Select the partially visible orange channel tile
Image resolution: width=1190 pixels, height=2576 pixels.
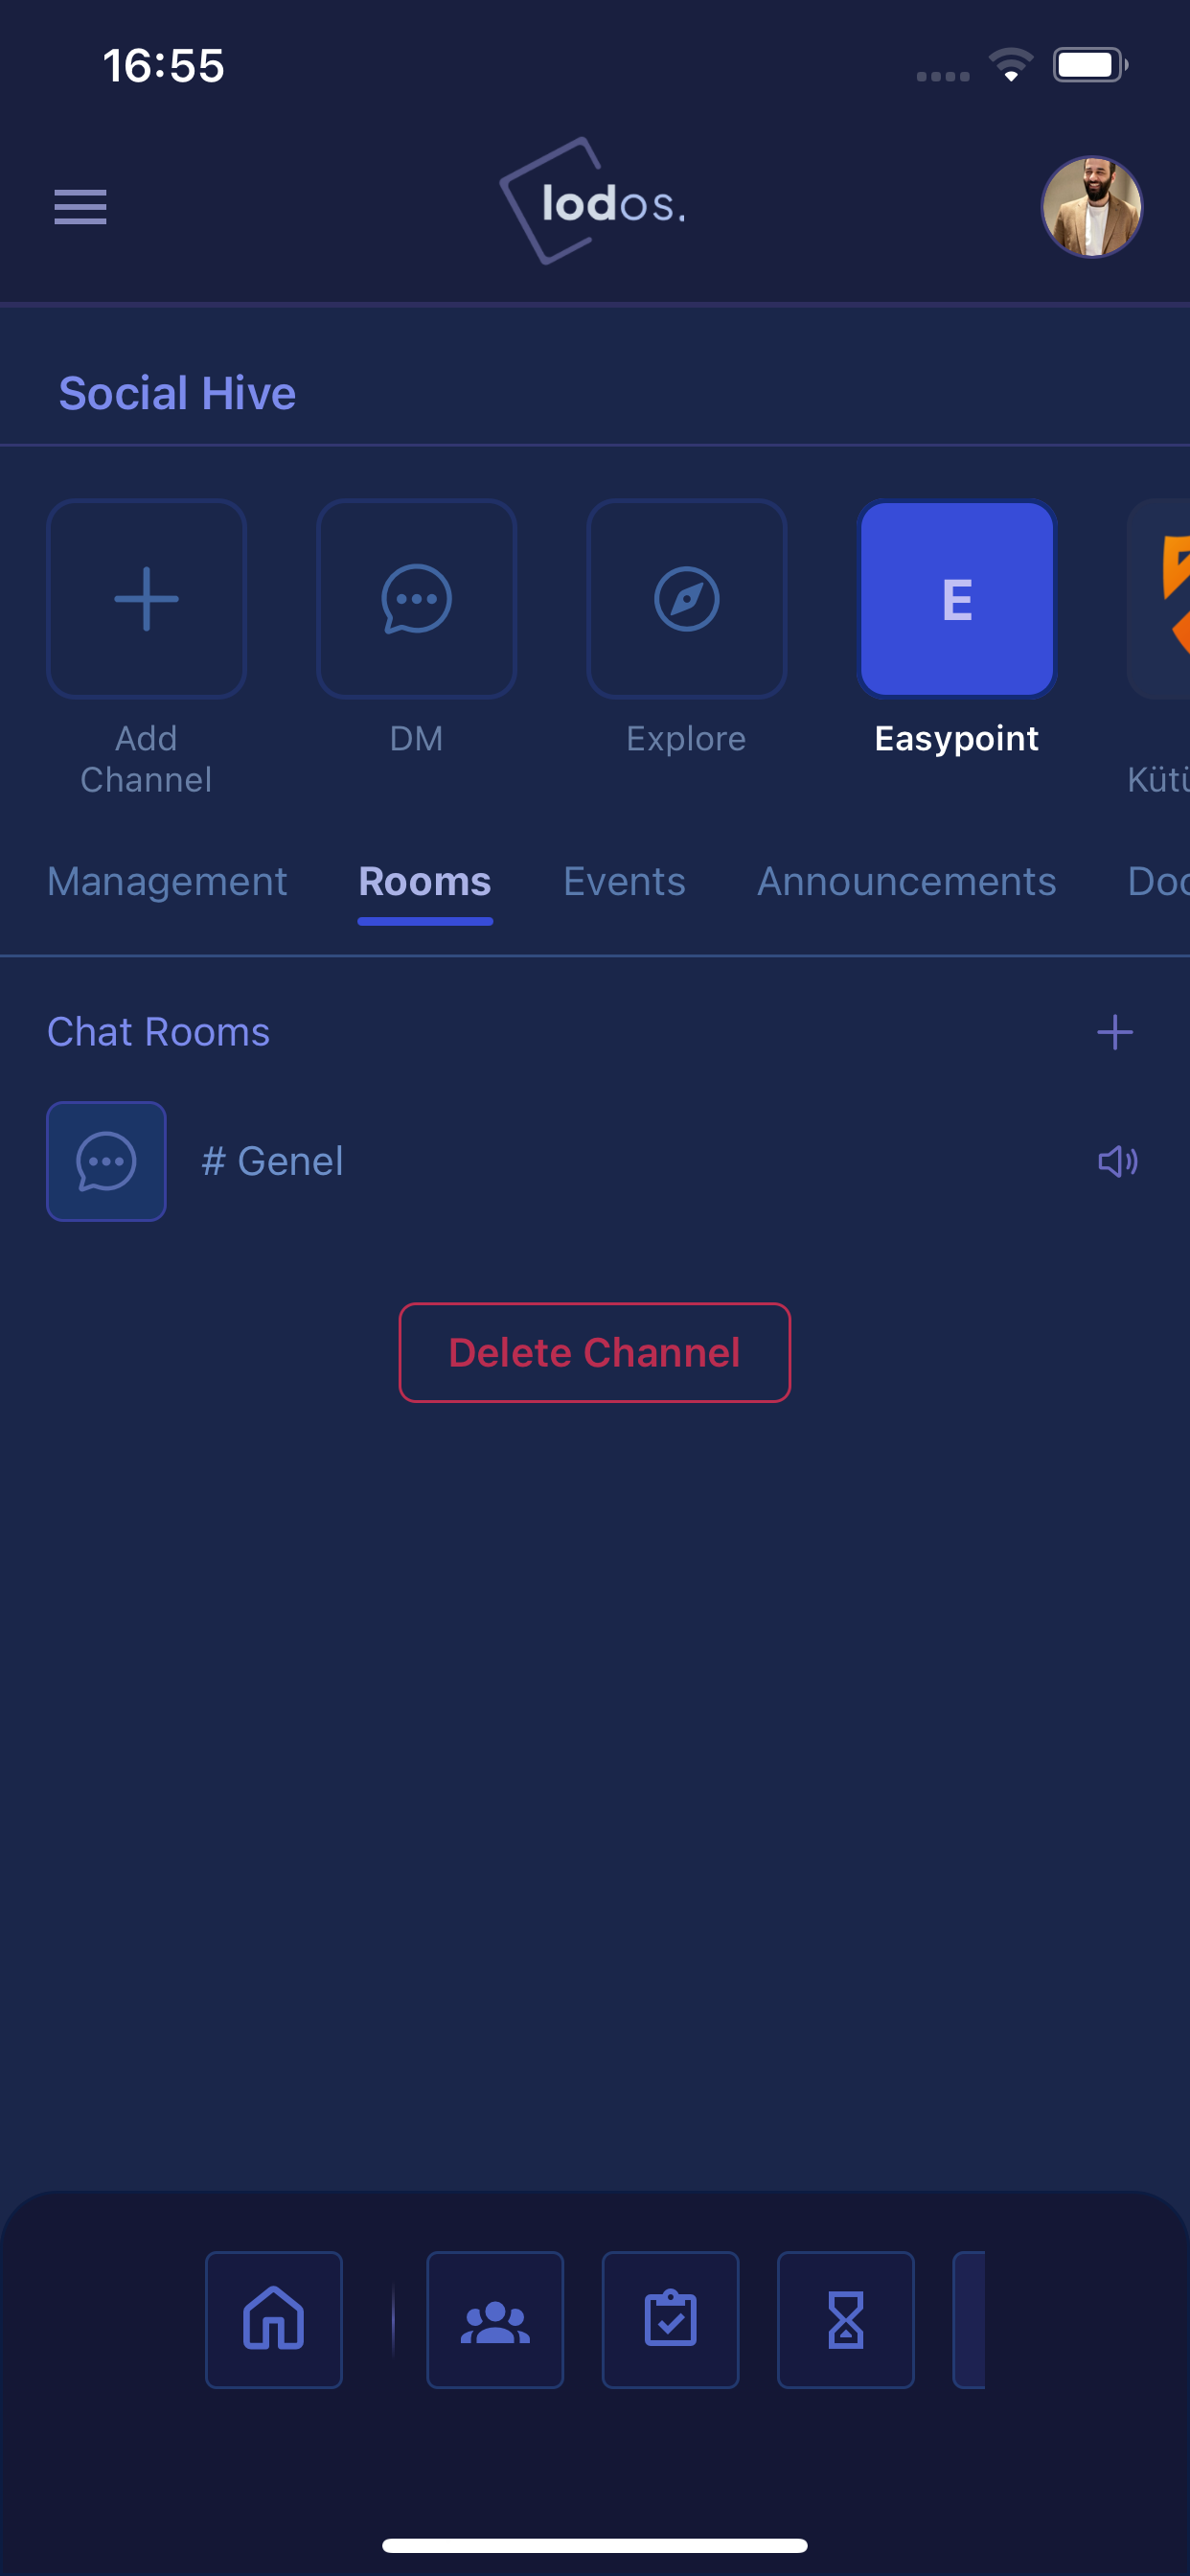point(1160,599)
